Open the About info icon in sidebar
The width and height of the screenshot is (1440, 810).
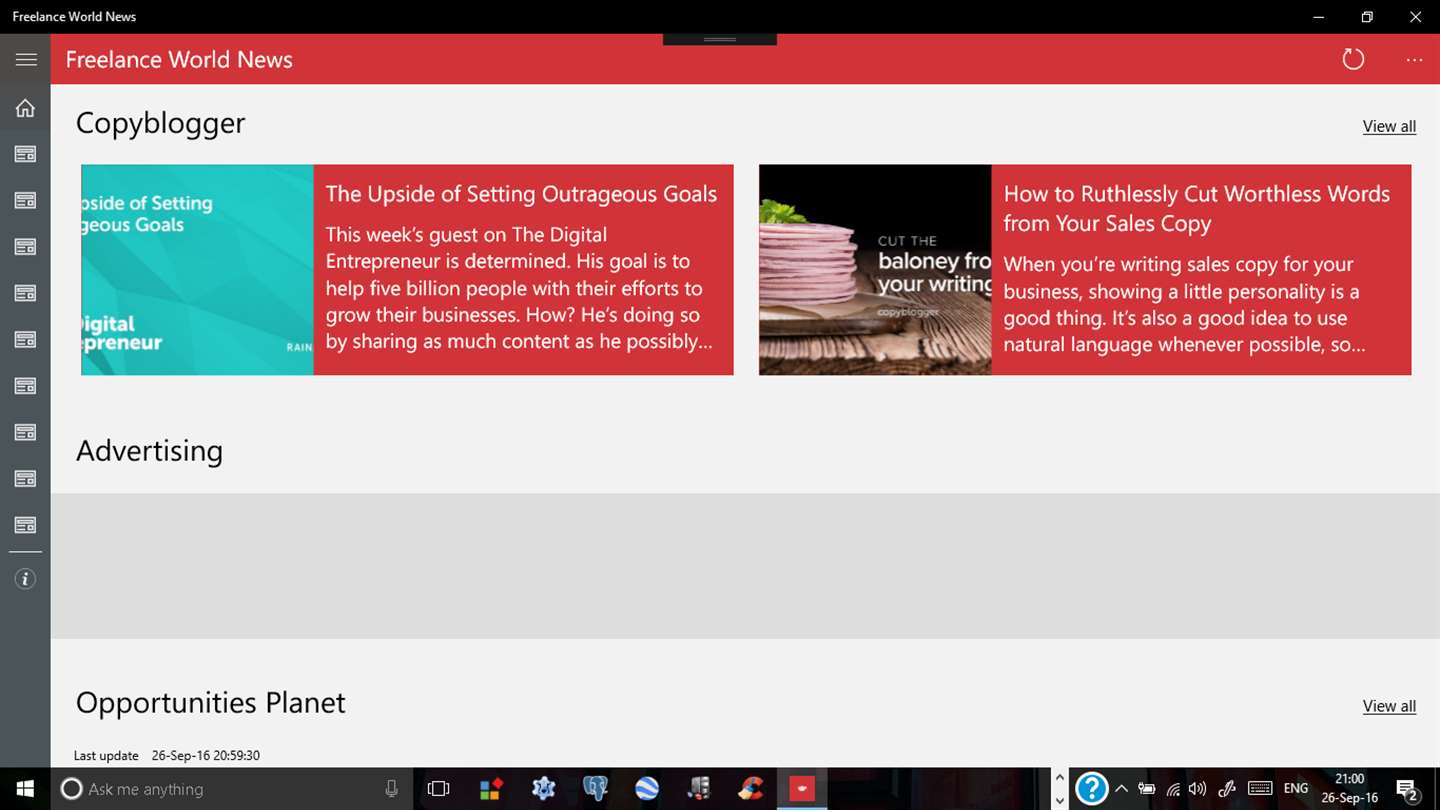(25, 579)
